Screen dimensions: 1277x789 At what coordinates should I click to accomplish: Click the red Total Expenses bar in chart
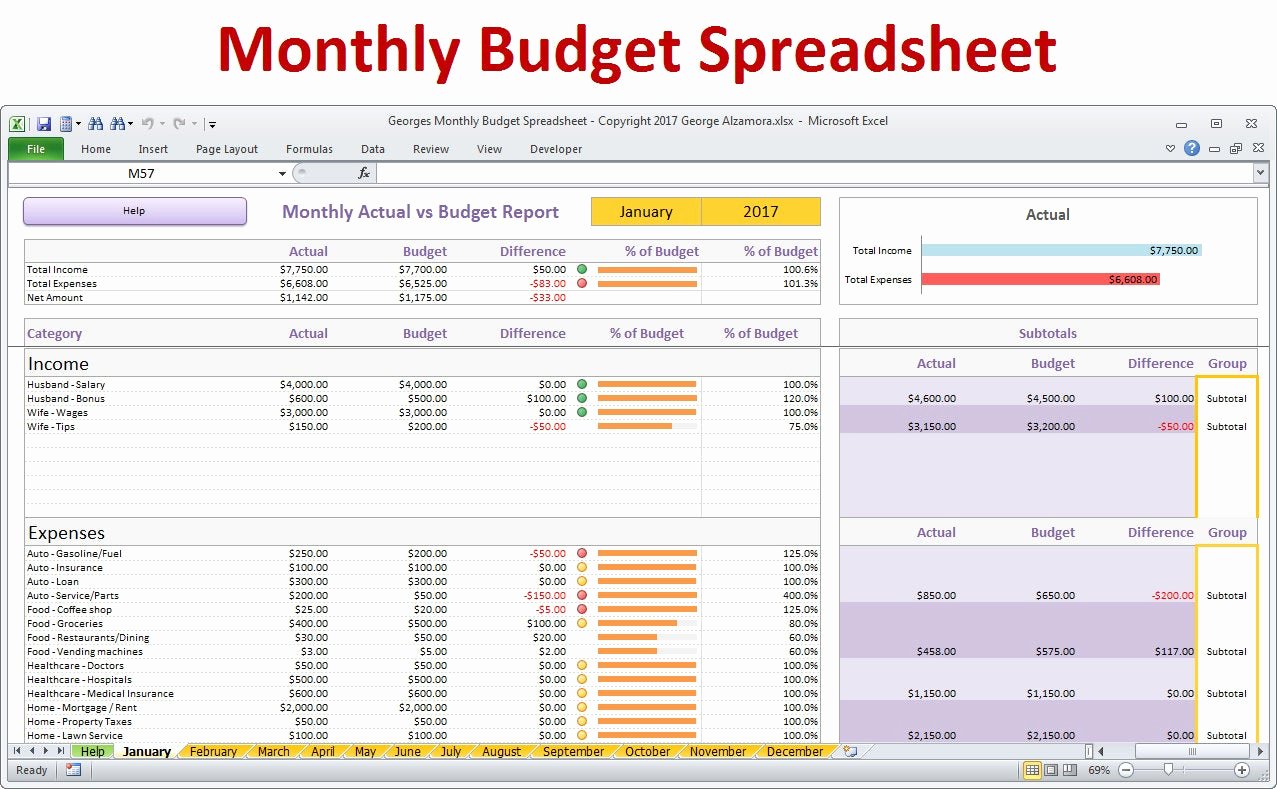tap(1040, 280)
